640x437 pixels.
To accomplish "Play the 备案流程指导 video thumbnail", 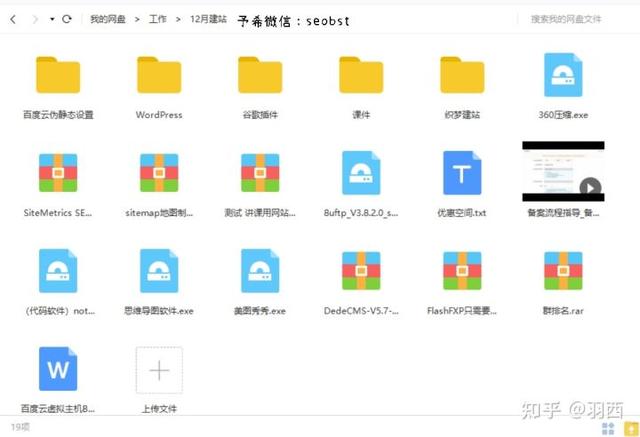I will 563,171.
